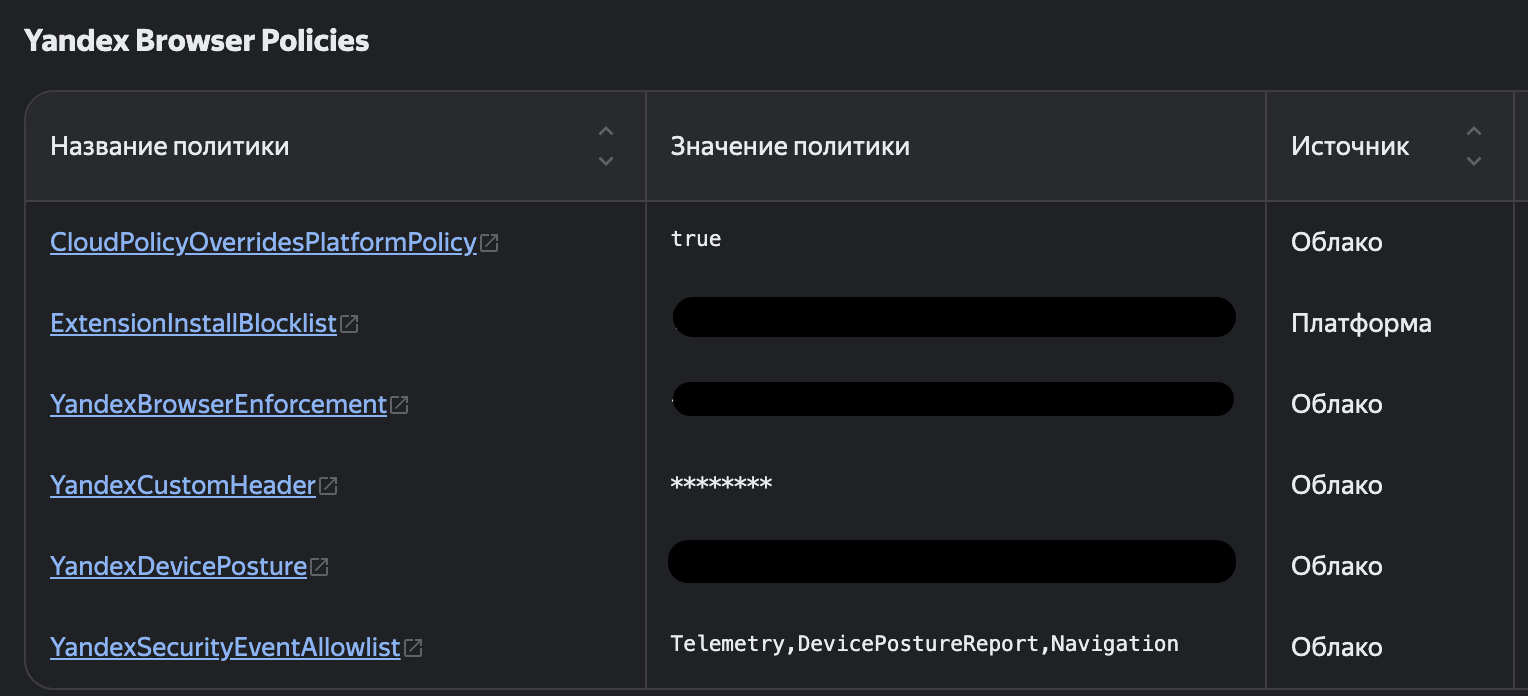
Task: Click the Telemetry,DevicePostureReport,Navigation value
Action: click(x=924, y=644)
